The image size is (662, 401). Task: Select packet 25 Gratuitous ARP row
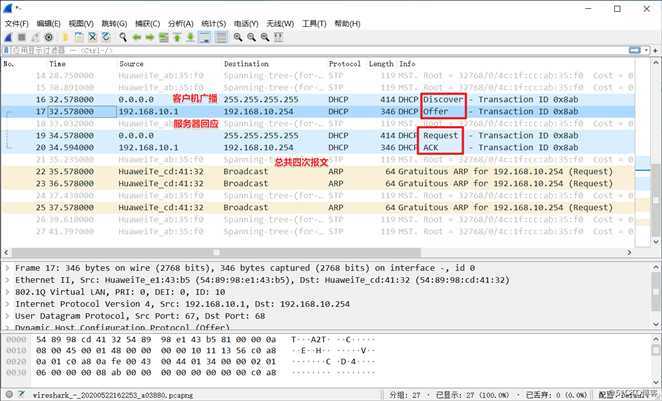tap(317, 207)
